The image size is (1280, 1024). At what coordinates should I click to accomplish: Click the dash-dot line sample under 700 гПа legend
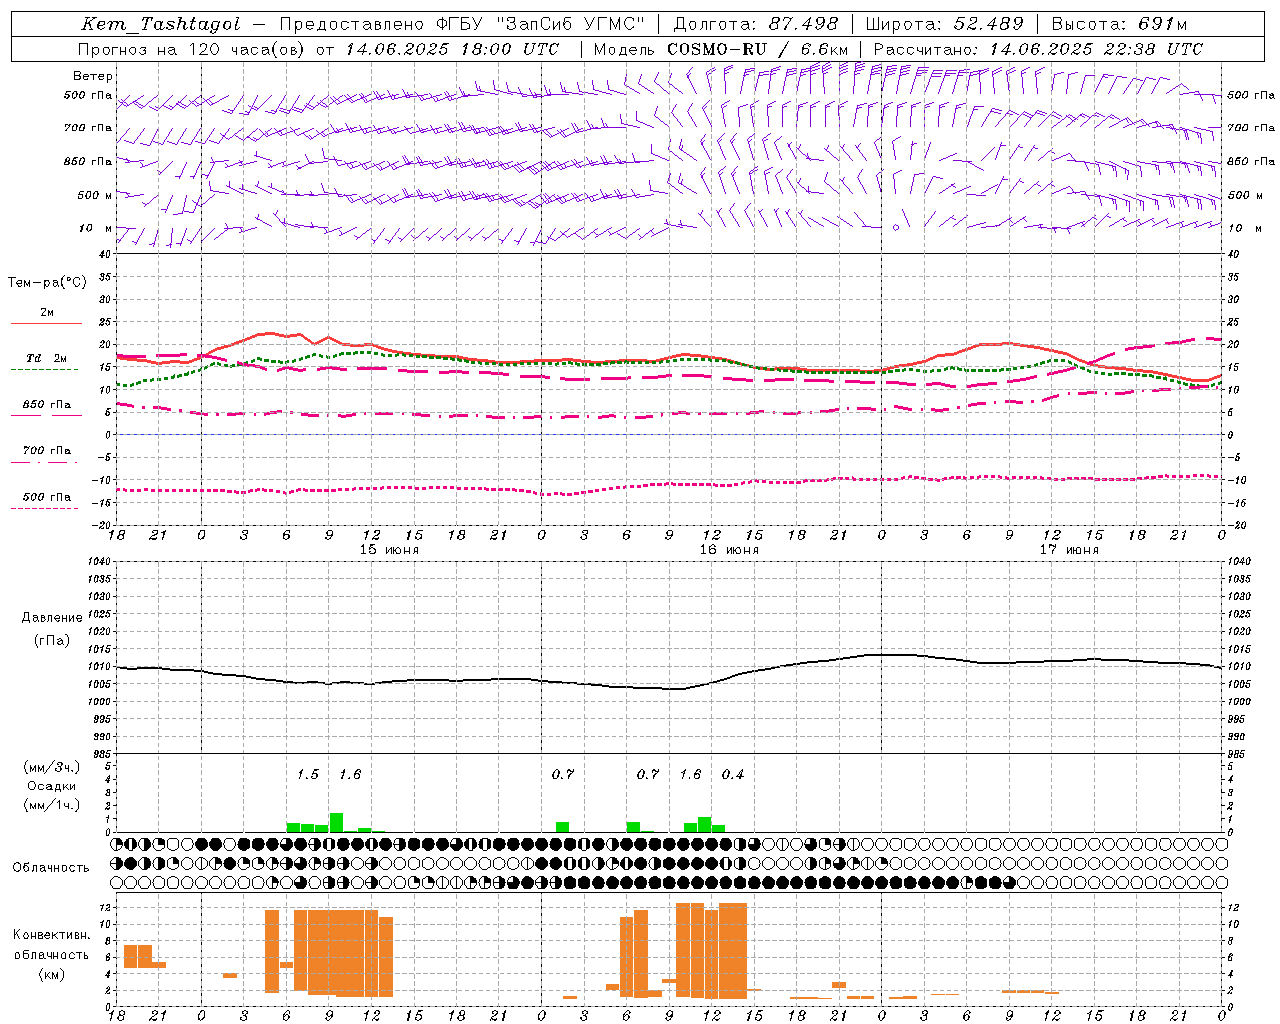coord(44,462)
